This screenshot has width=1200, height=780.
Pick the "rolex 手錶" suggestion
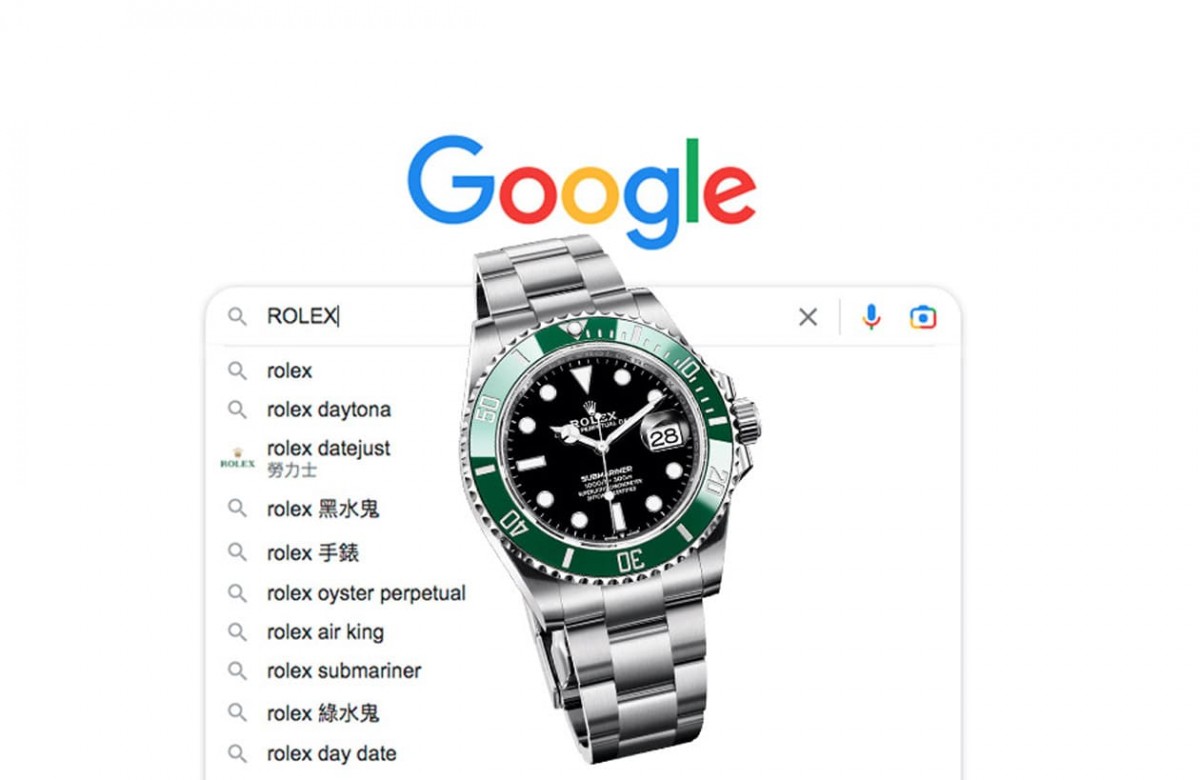click(x=313, y=552)
